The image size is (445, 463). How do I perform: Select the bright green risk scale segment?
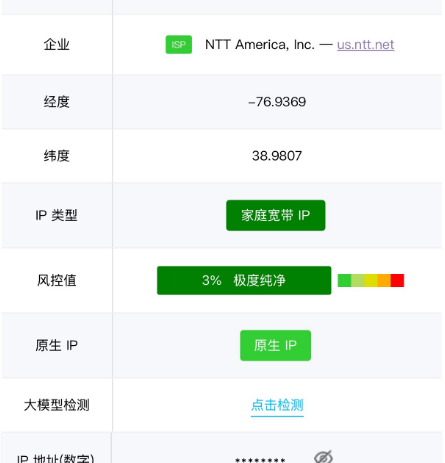[344, 280]
